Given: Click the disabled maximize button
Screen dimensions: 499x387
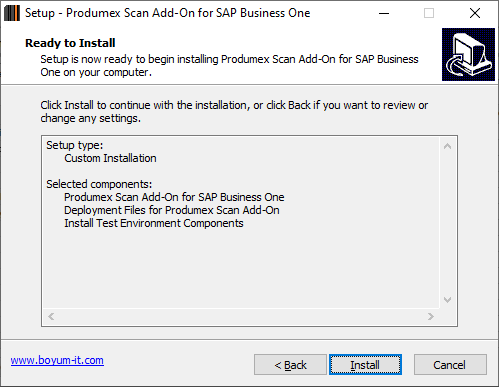Looking at the screenshot, I should coord(429,13).
